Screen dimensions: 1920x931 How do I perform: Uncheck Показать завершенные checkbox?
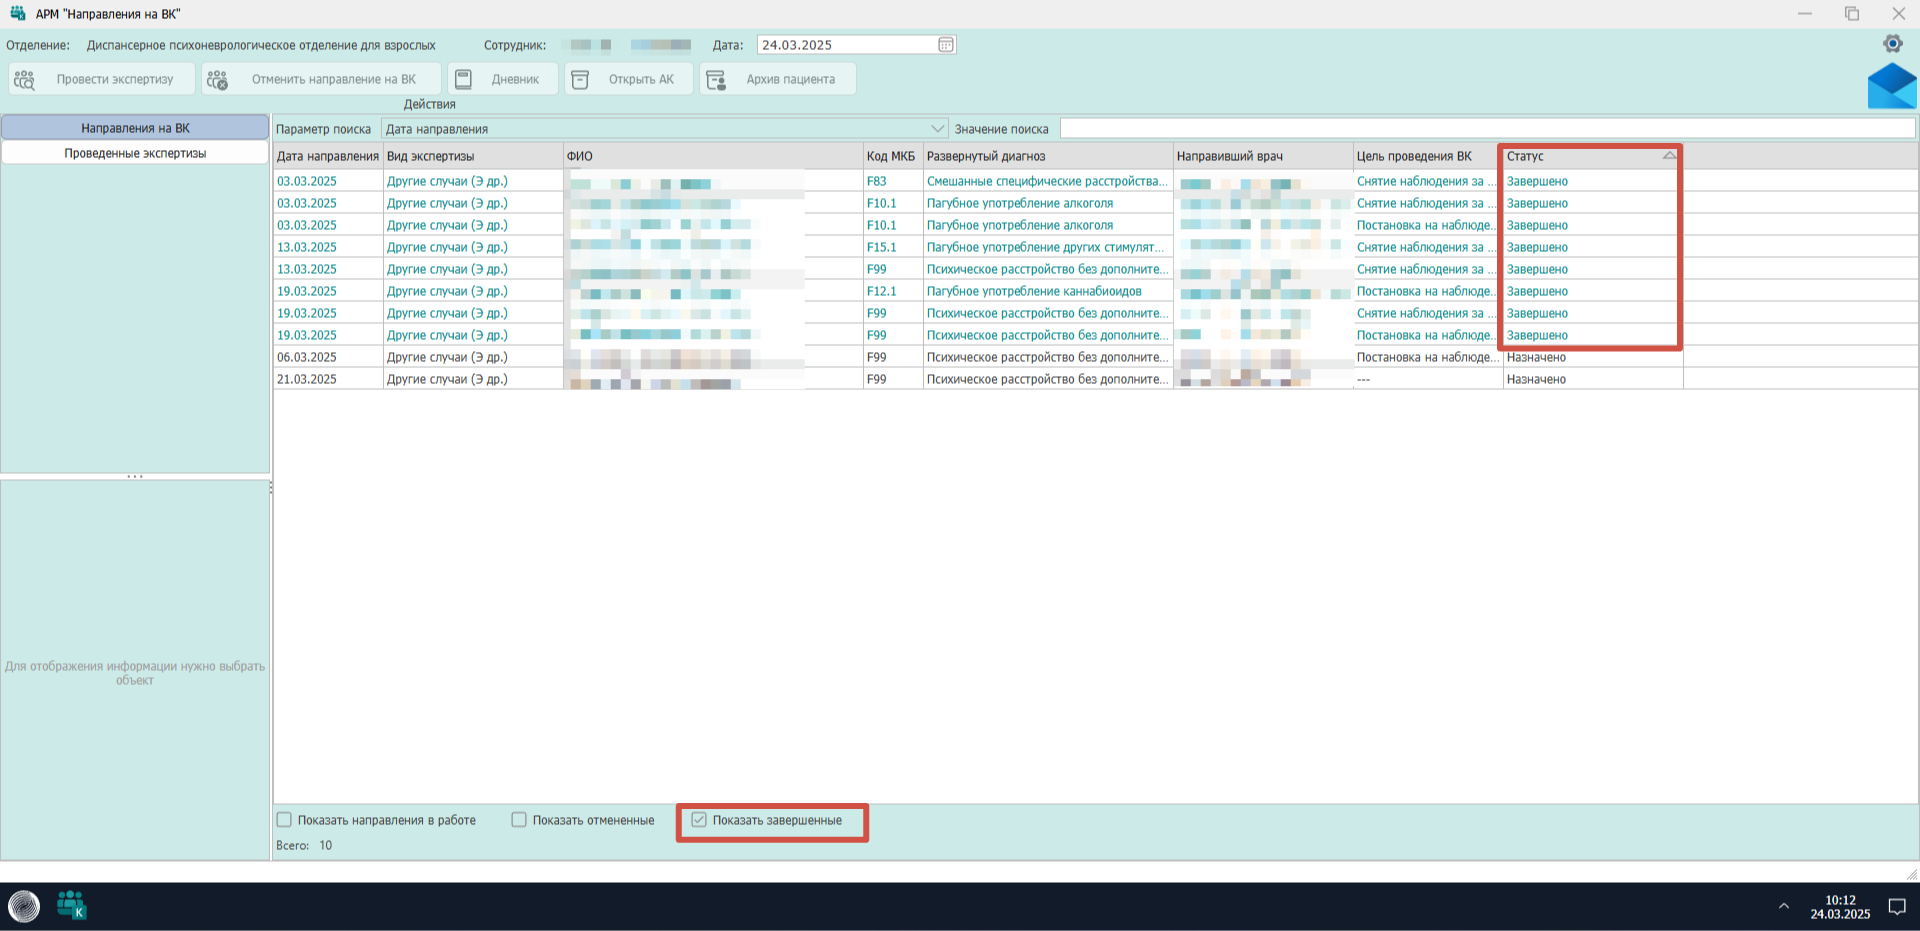[x=699, y=820]
